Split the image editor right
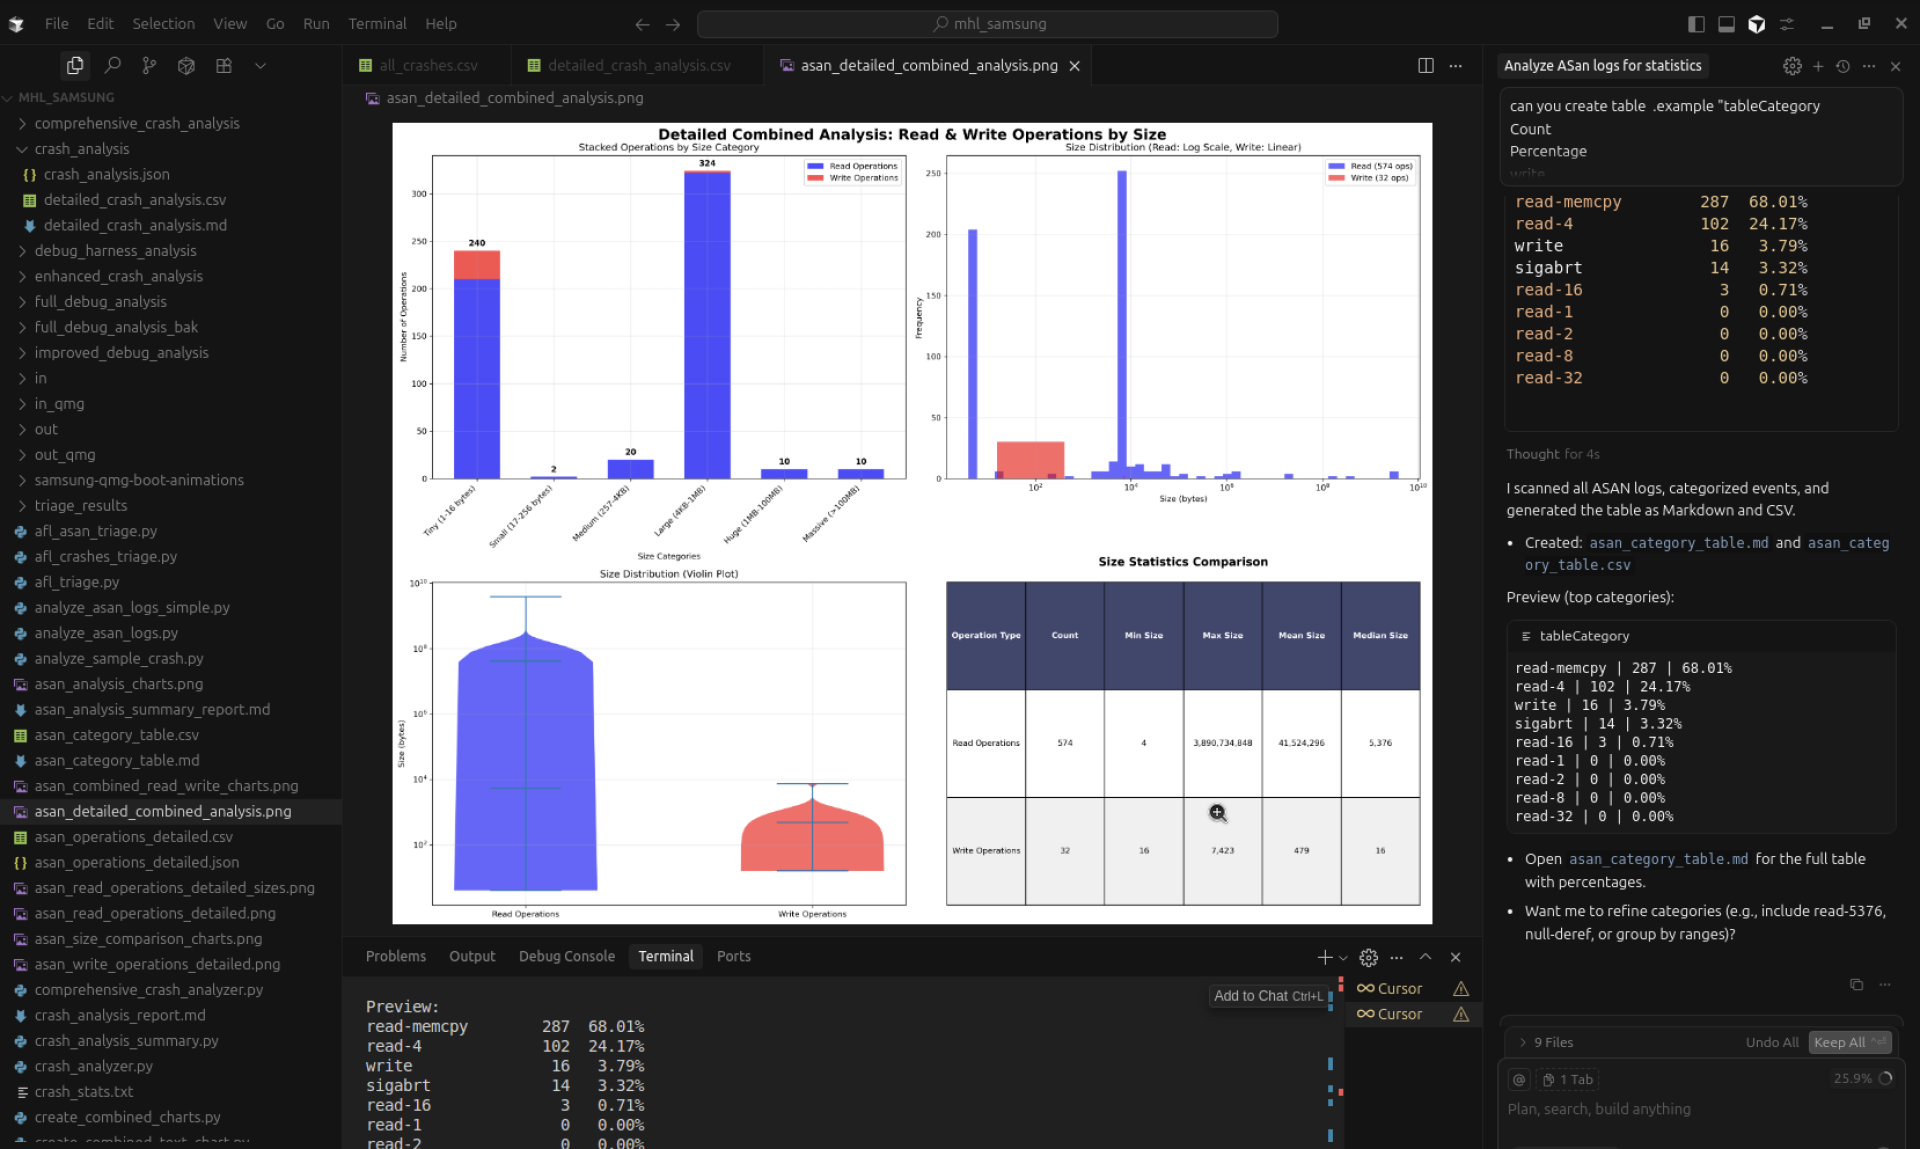 [1426, 65]
